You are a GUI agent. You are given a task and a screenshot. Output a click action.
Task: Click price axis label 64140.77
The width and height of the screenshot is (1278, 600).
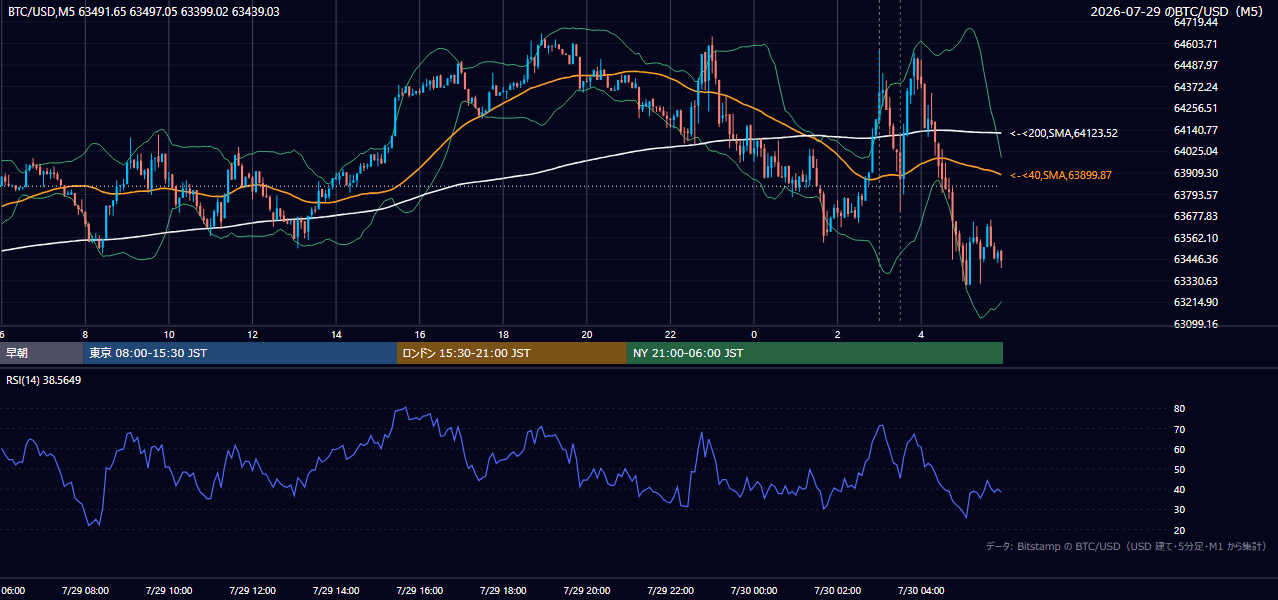click(1195, 130)
